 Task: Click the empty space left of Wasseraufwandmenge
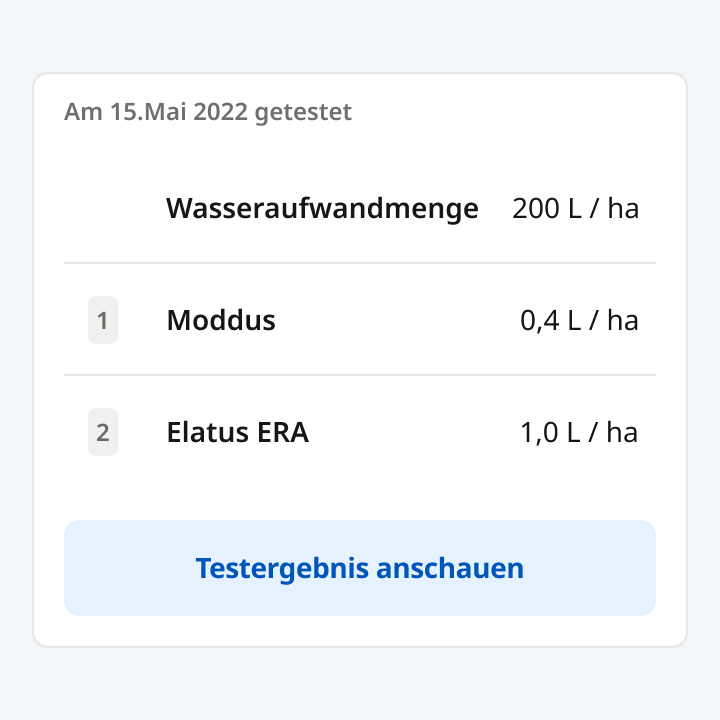coord(110,209)
